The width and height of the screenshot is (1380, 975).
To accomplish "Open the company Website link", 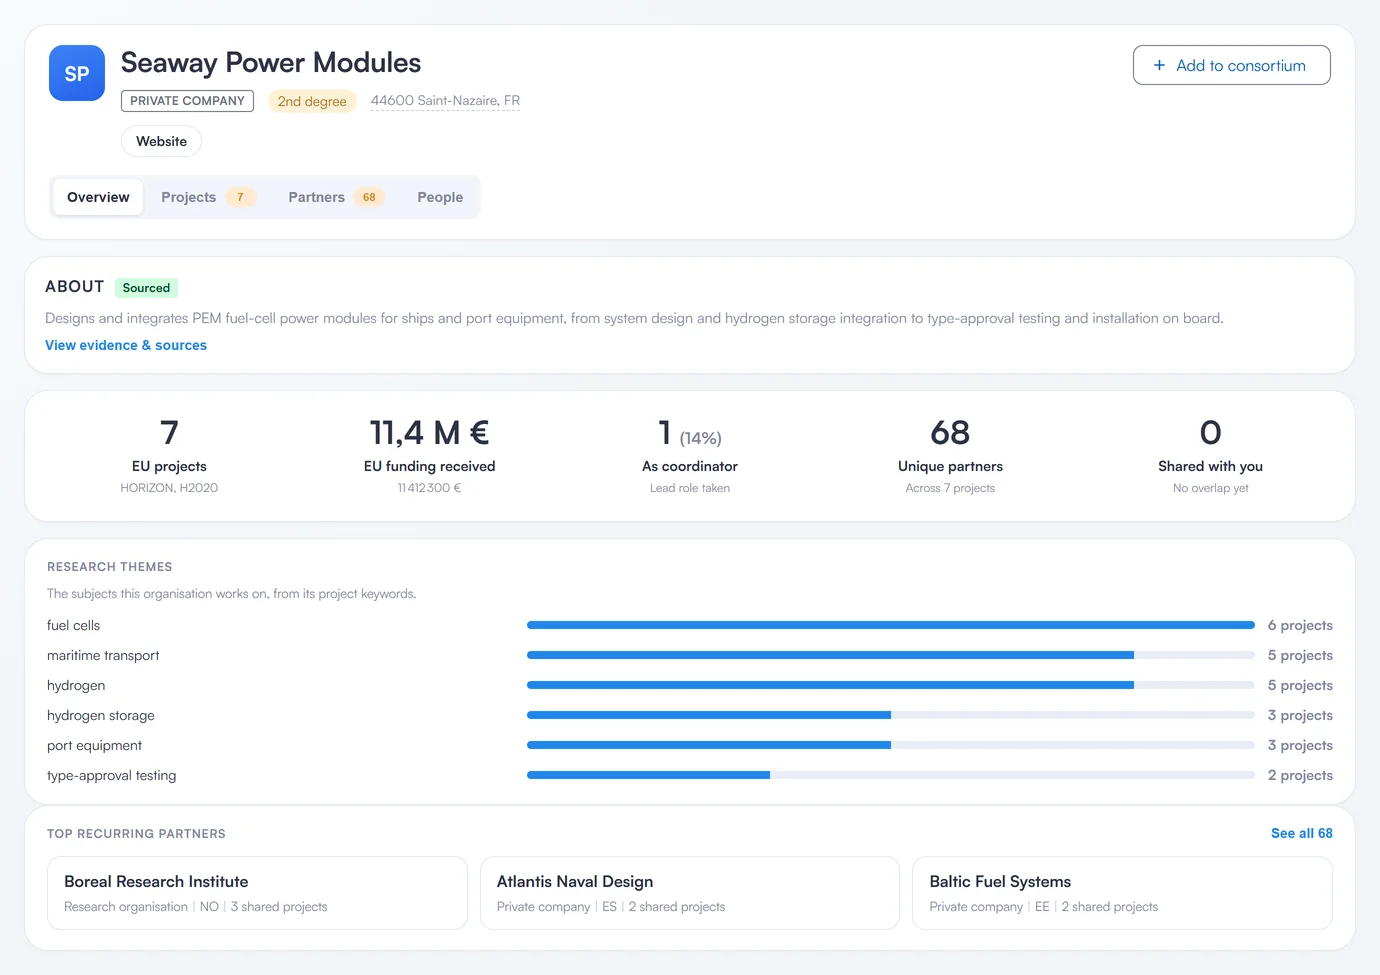I will (161, 141).
